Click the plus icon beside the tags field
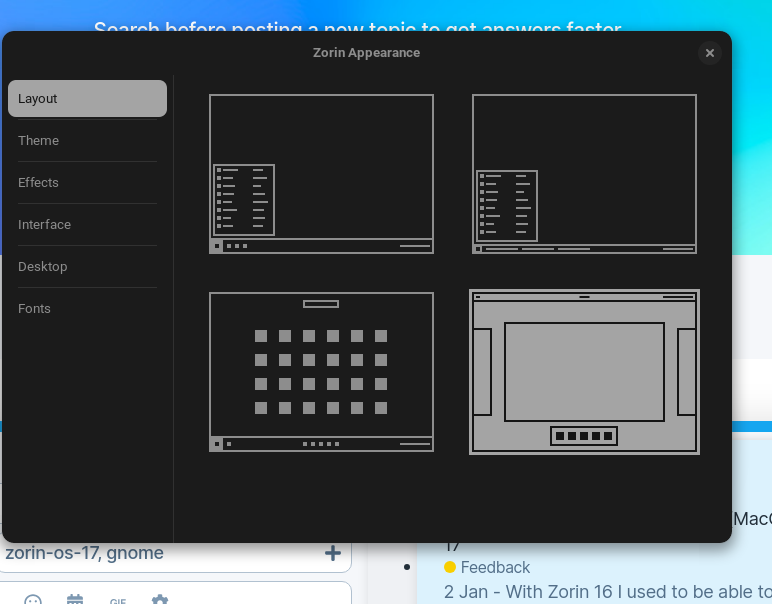 pyautogui.click(x=333, y=553)
